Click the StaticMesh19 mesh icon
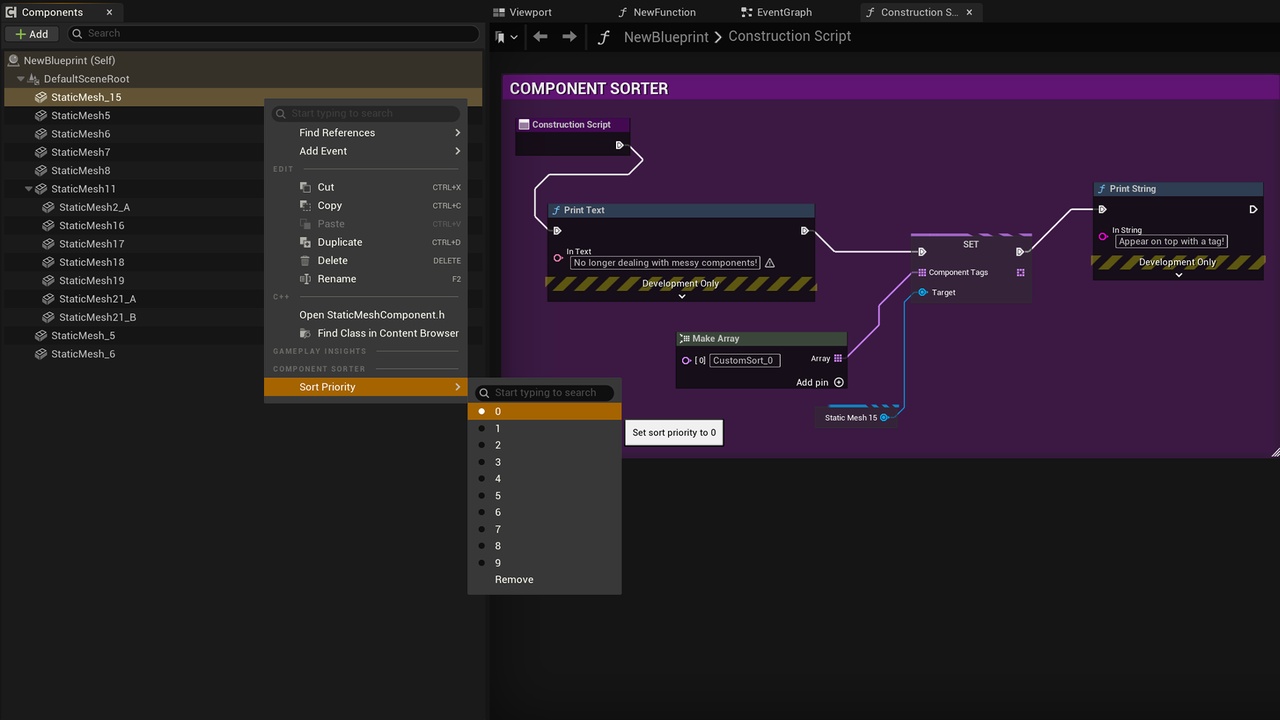The width and height of the screenshot is (1280, 720). (x=49, y=281)
